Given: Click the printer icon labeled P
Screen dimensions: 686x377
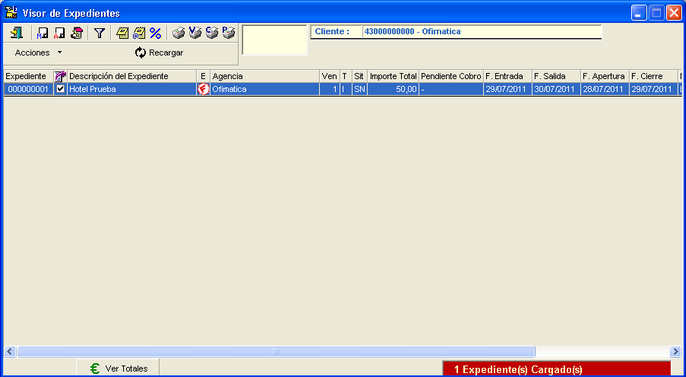Looking at the screenshot, I should (228, 33).
